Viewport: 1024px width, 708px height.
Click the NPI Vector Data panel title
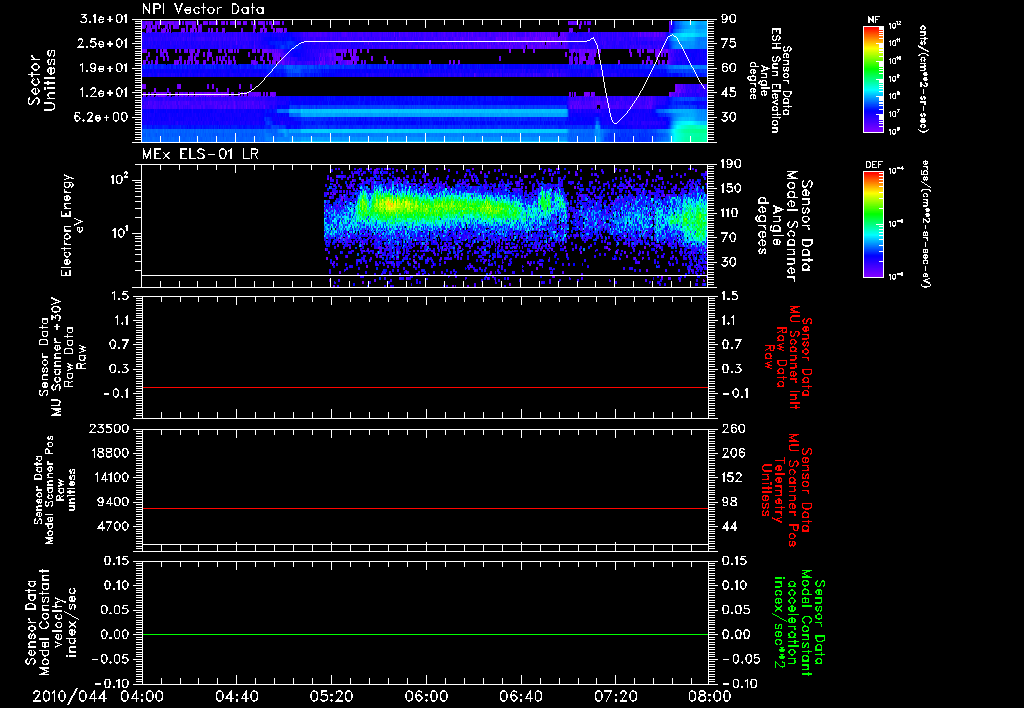point(203,9)
